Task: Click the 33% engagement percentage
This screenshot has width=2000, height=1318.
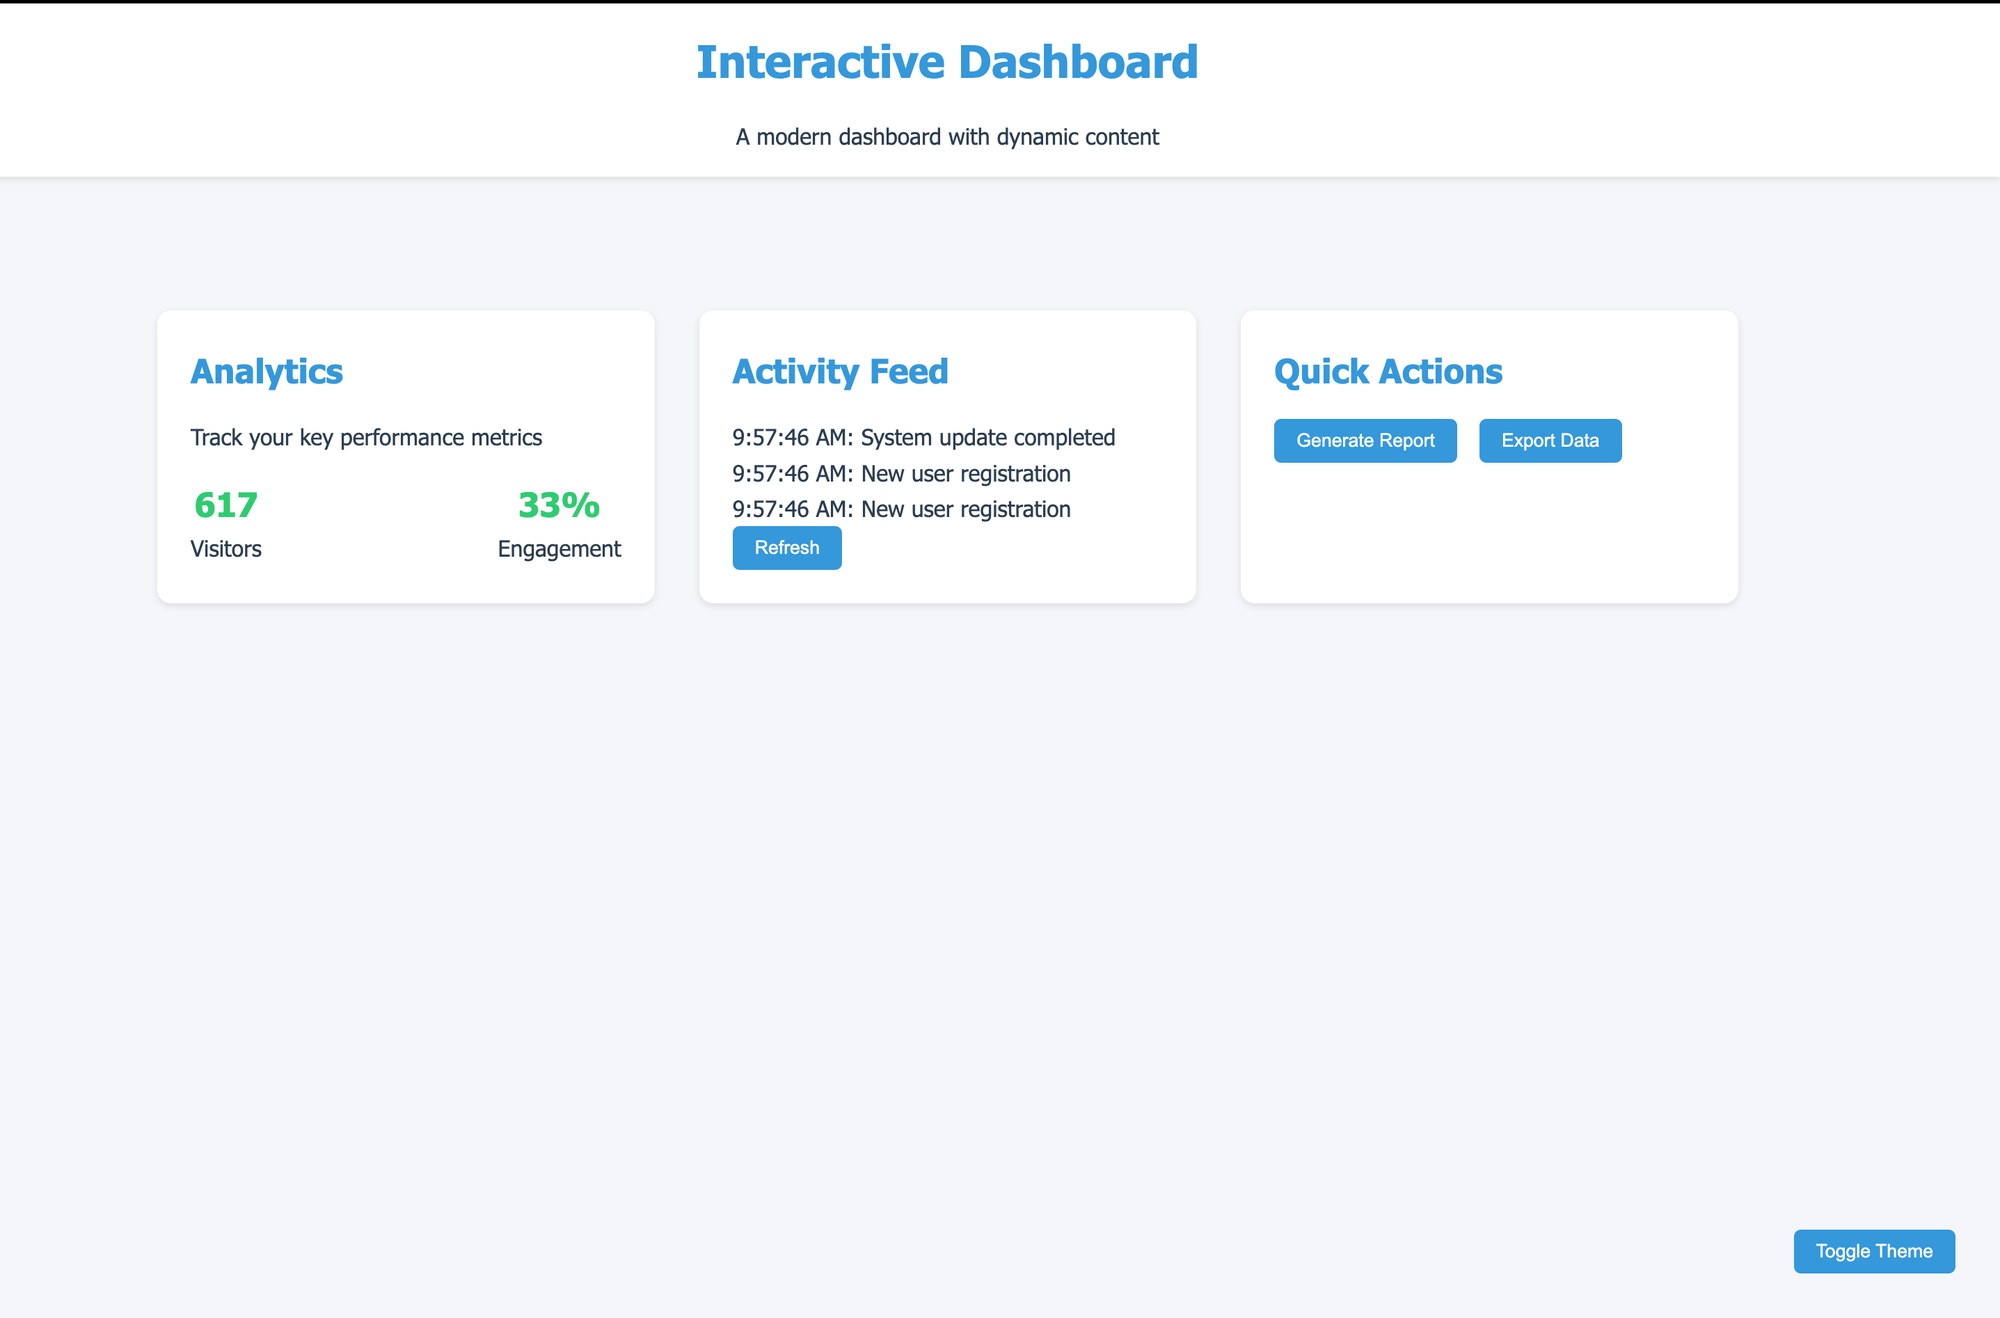Action: (x=557, y=506)
